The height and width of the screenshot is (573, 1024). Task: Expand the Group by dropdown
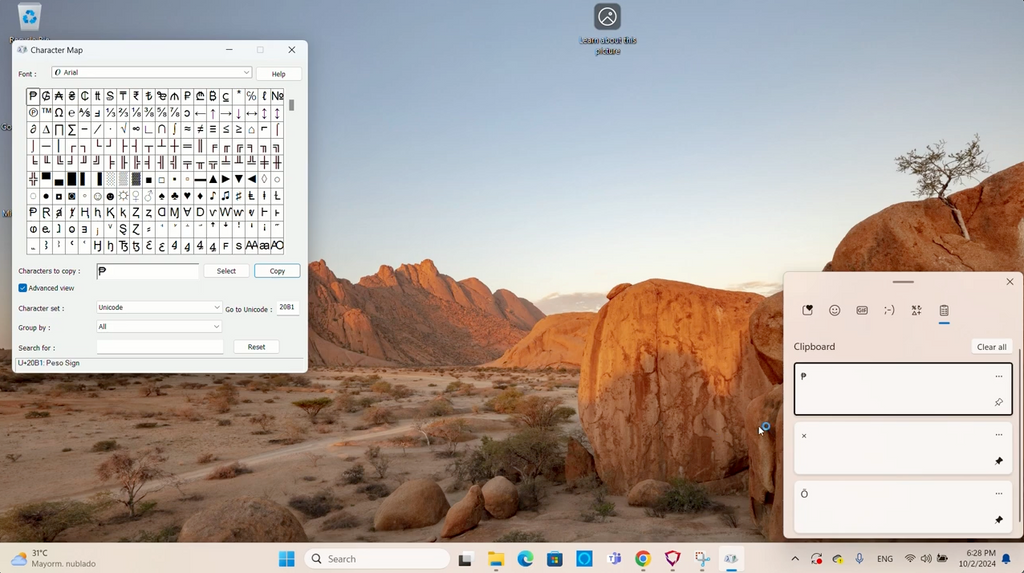[x=159, y=327]
